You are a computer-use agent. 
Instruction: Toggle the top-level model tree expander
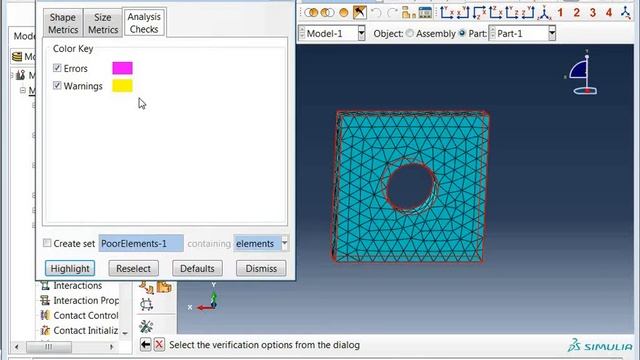12,75
